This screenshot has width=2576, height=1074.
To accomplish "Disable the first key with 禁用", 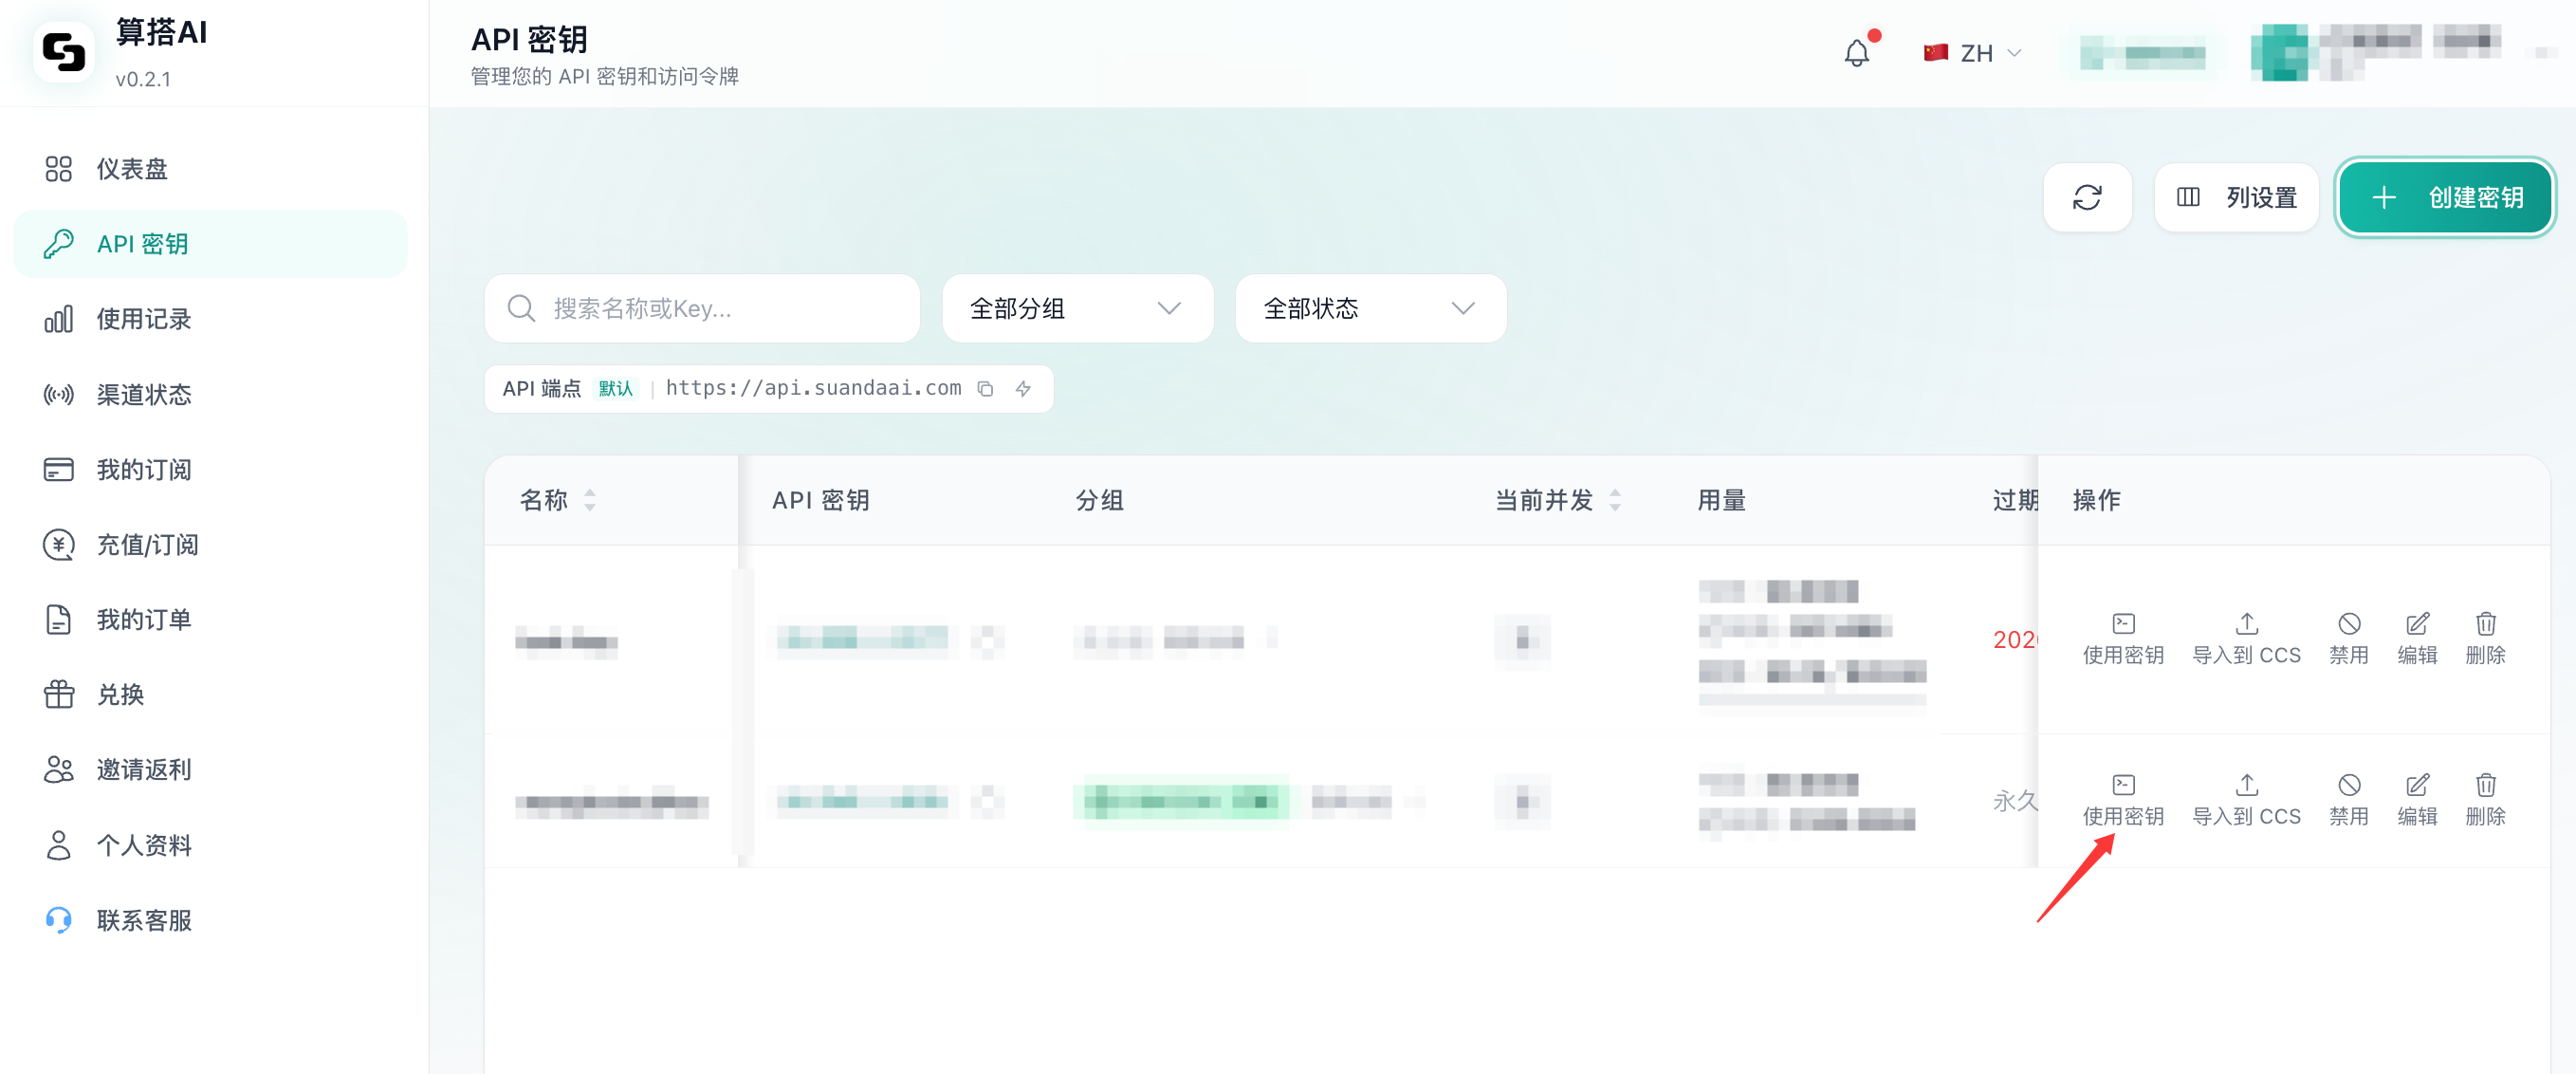I will [x=2349, y=639].
